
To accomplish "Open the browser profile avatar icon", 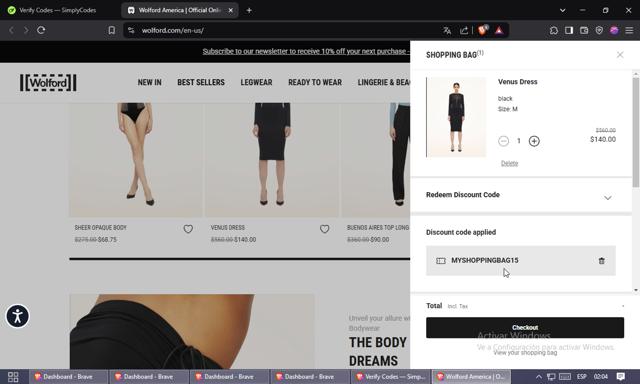I will (614, 30).
